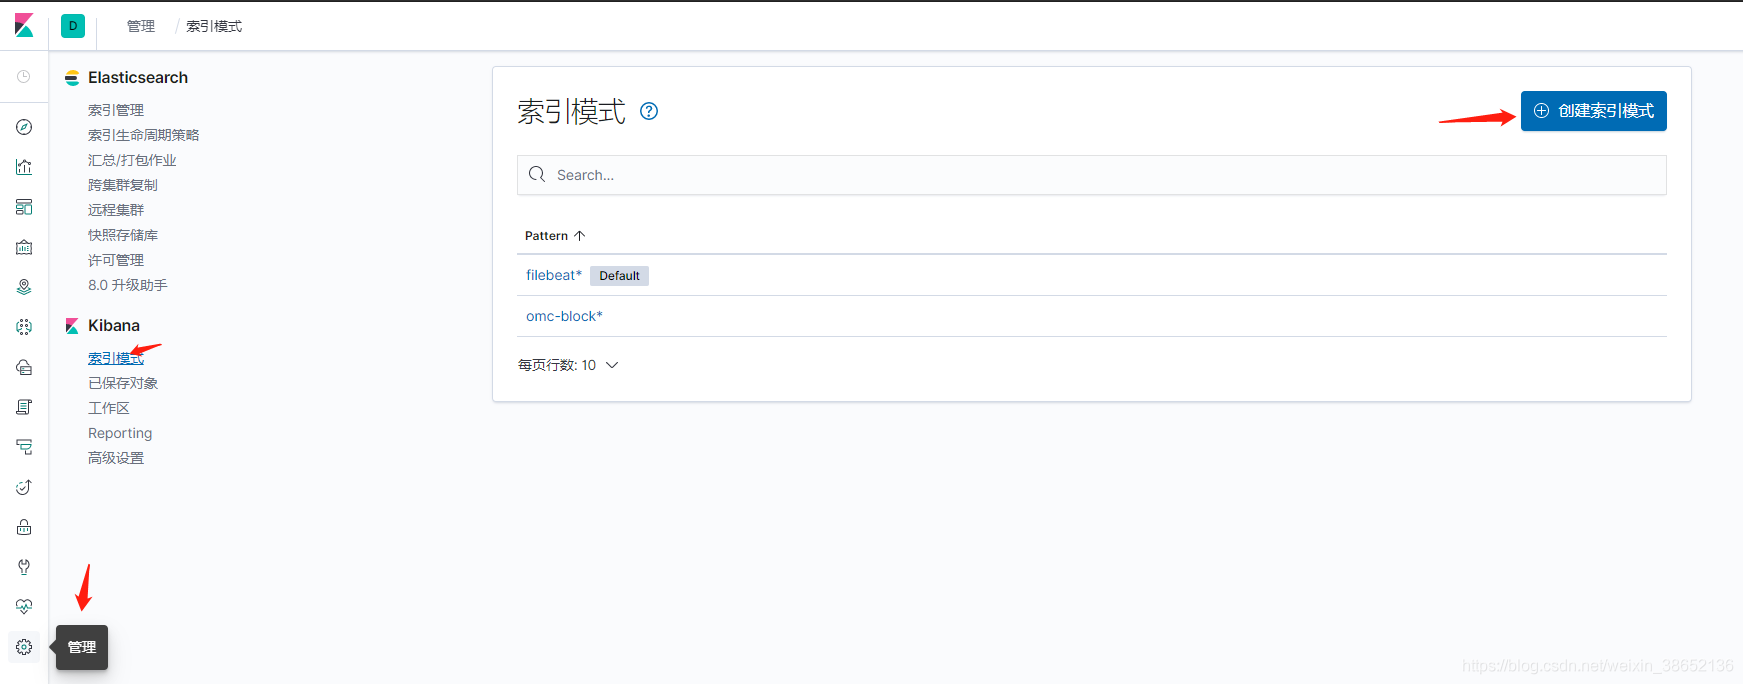1743x684 pixels.
Task: Click the help icon next to 索引模式 title
Action: (649, 111)
